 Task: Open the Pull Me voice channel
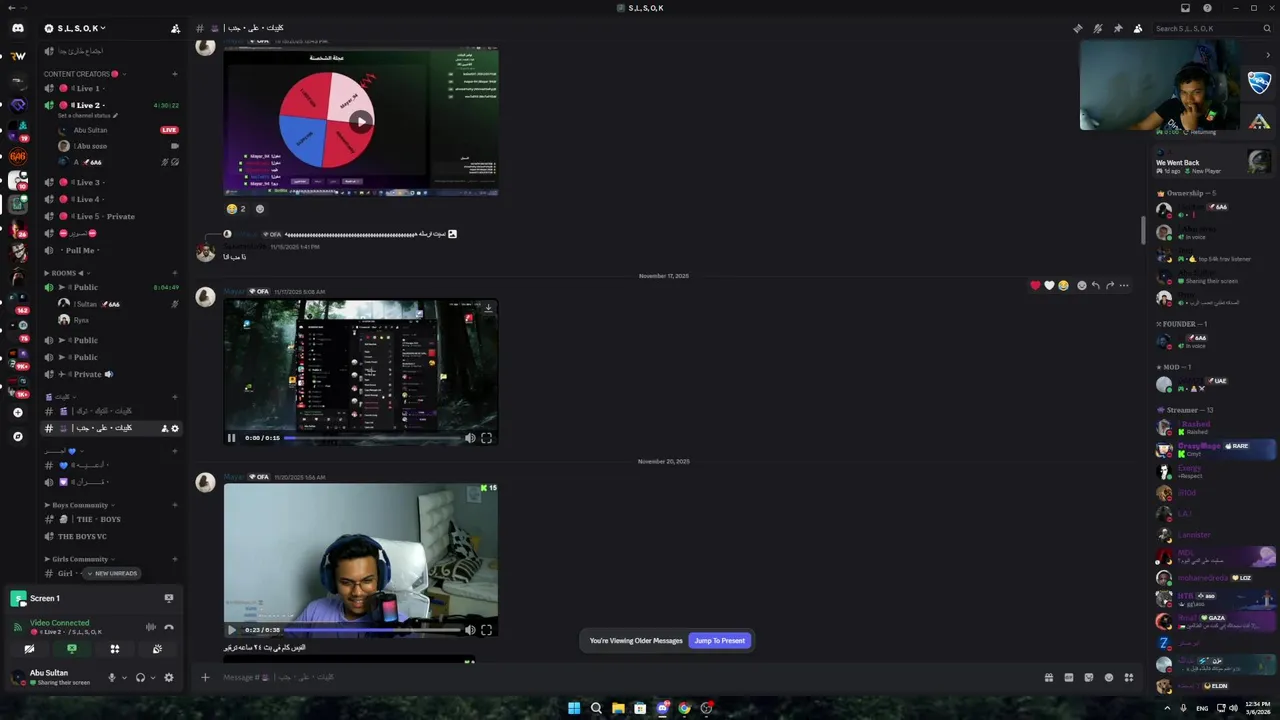click(x=112, y=250)
